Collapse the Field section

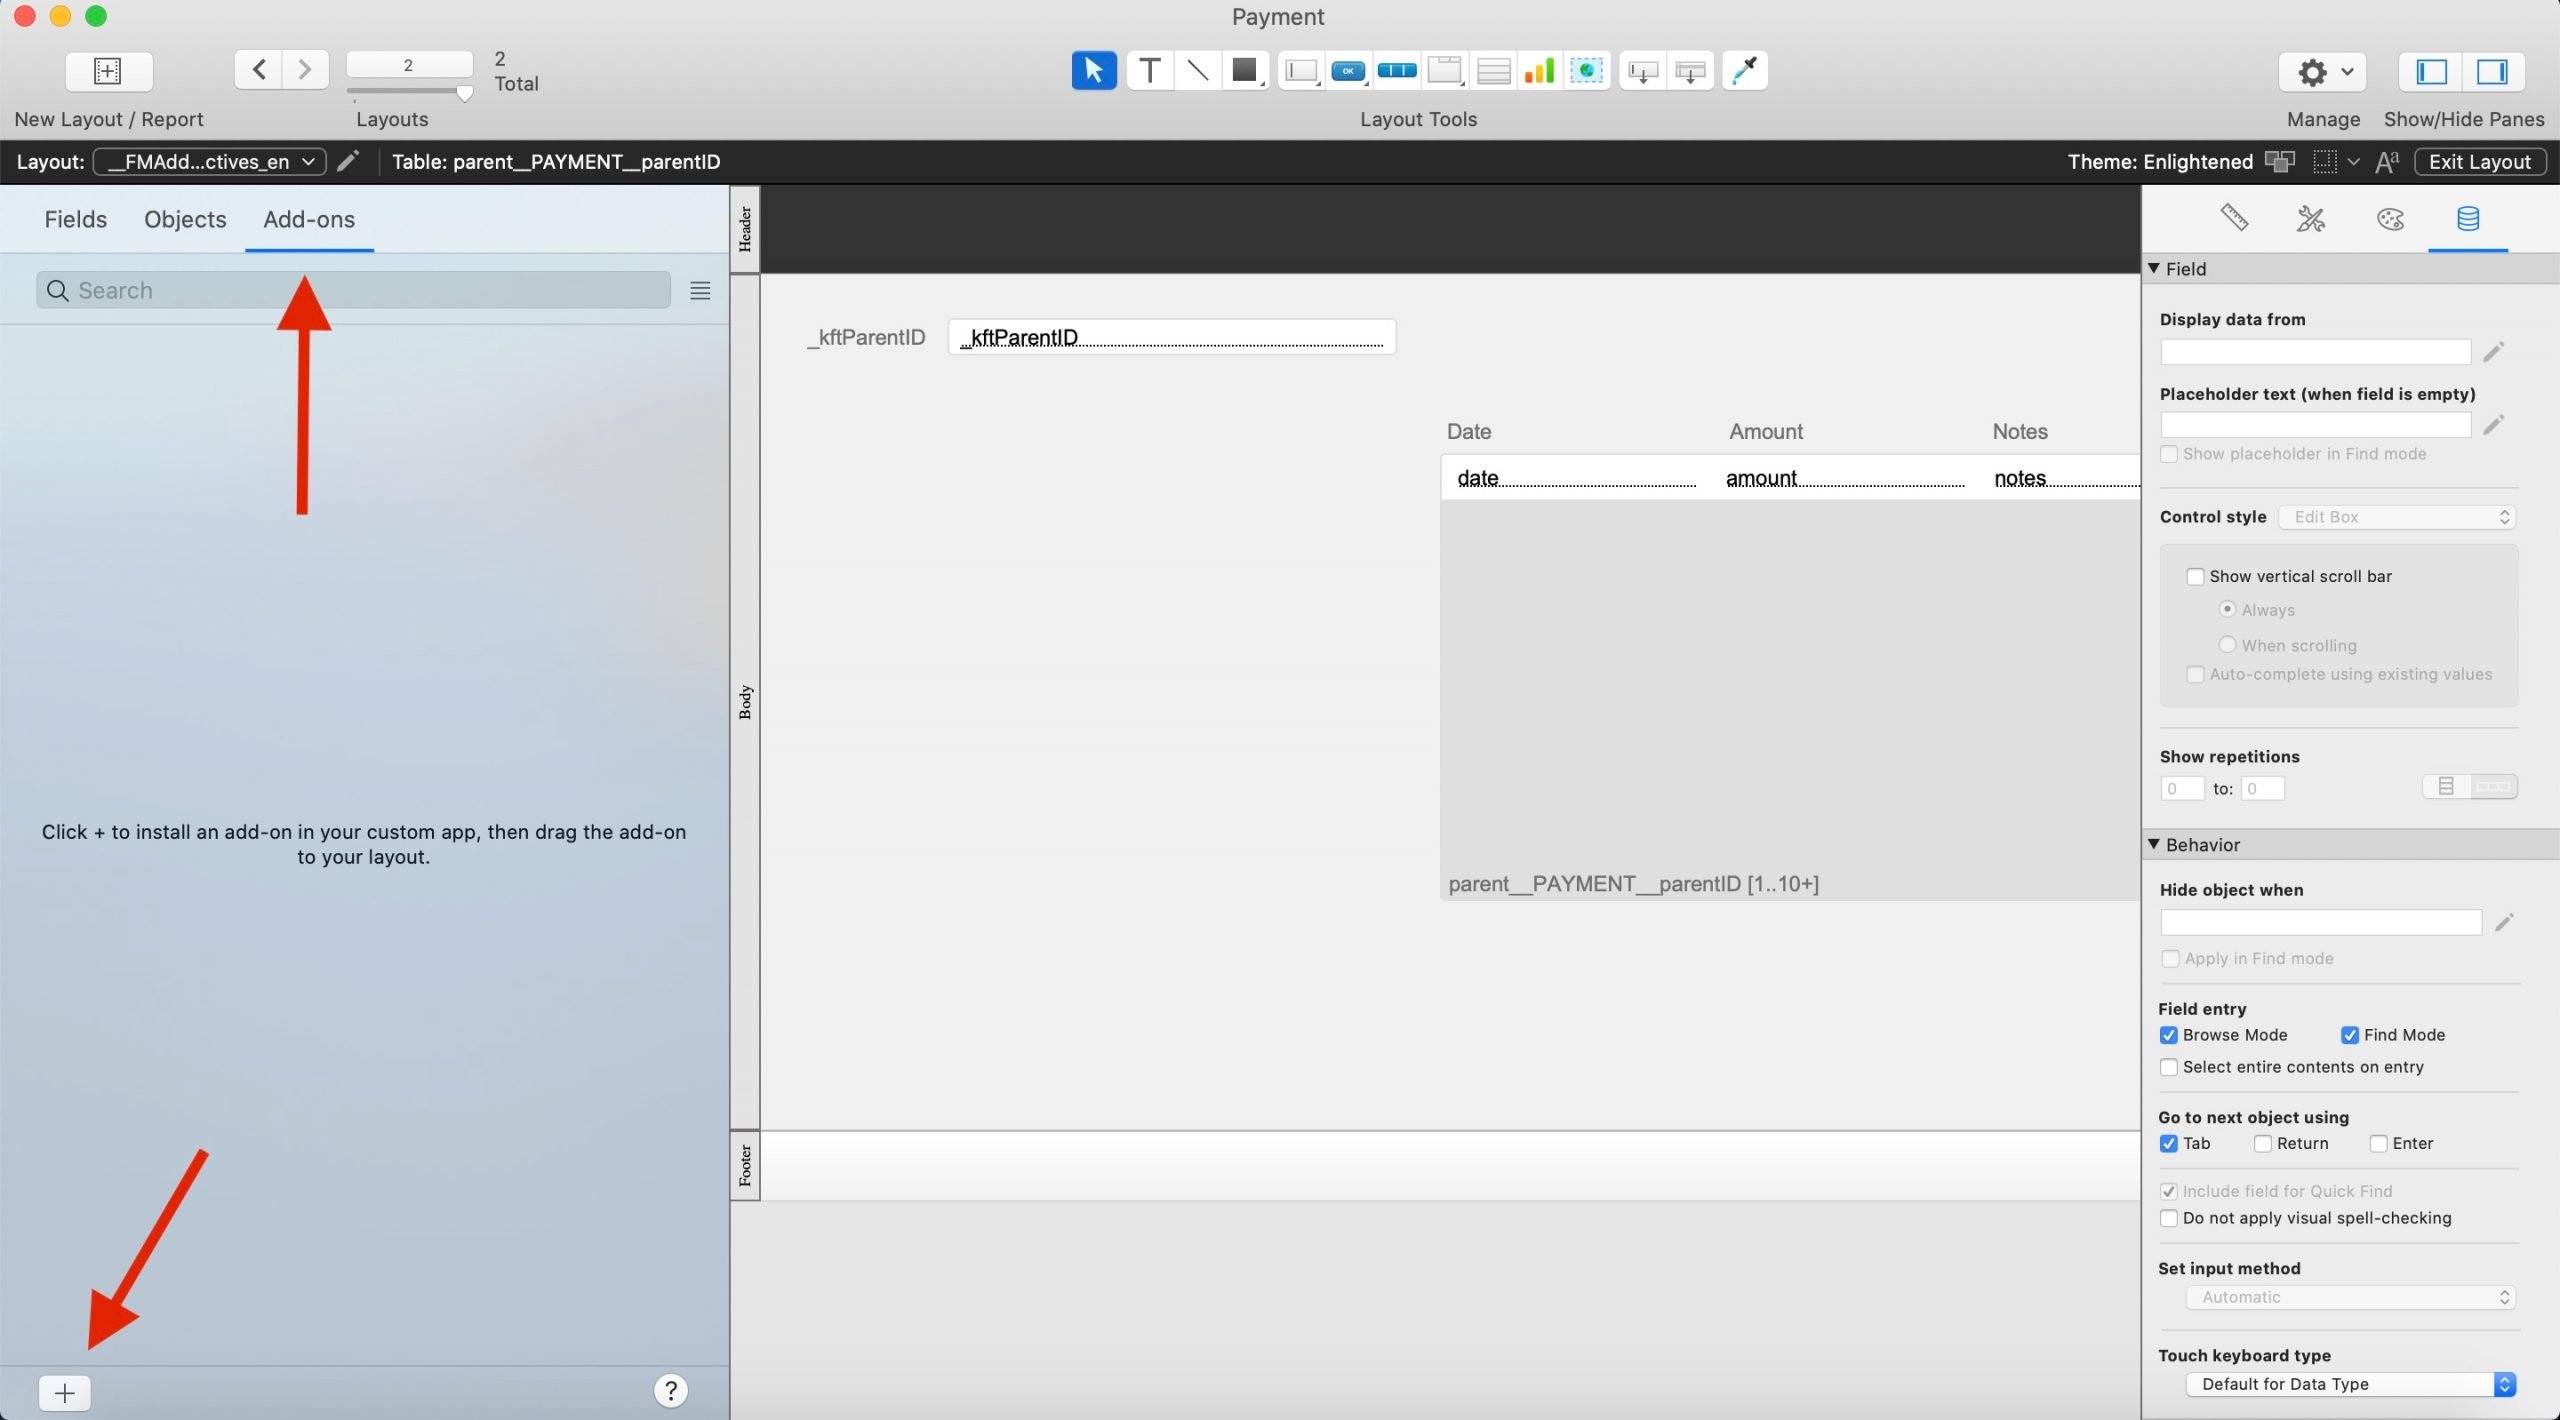2154,268
